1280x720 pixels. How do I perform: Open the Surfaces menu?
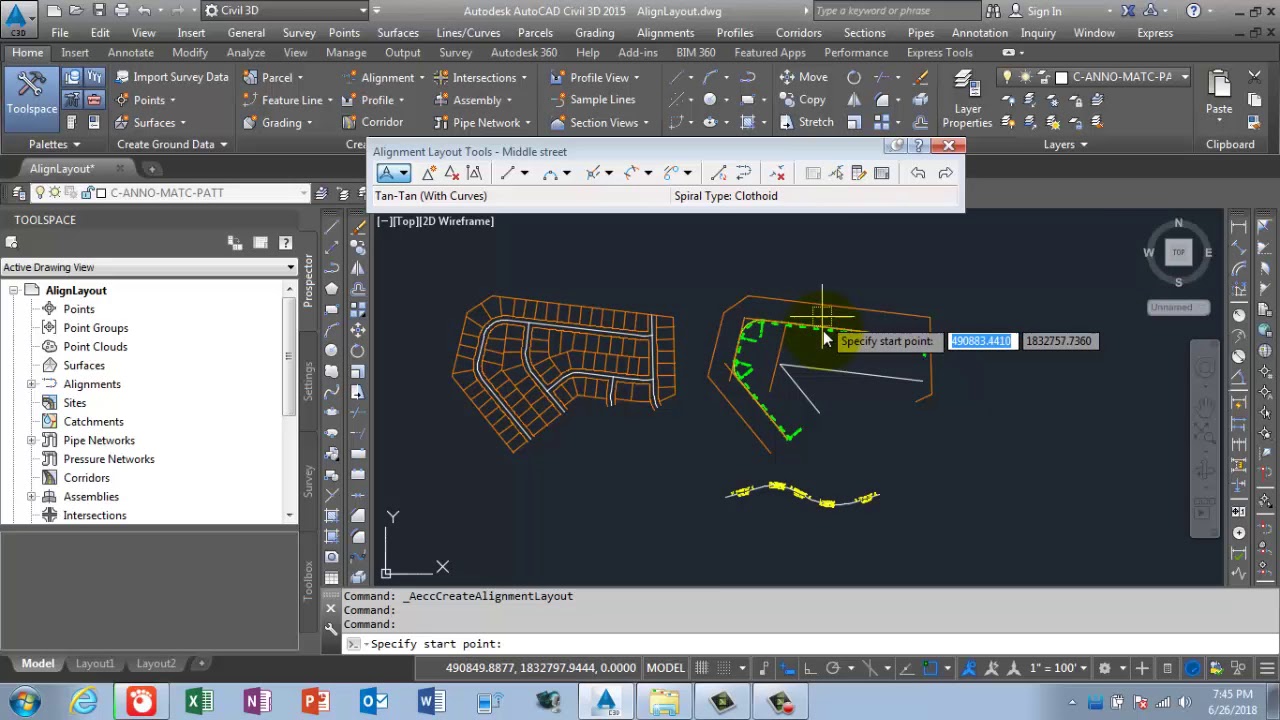[397, 33]
